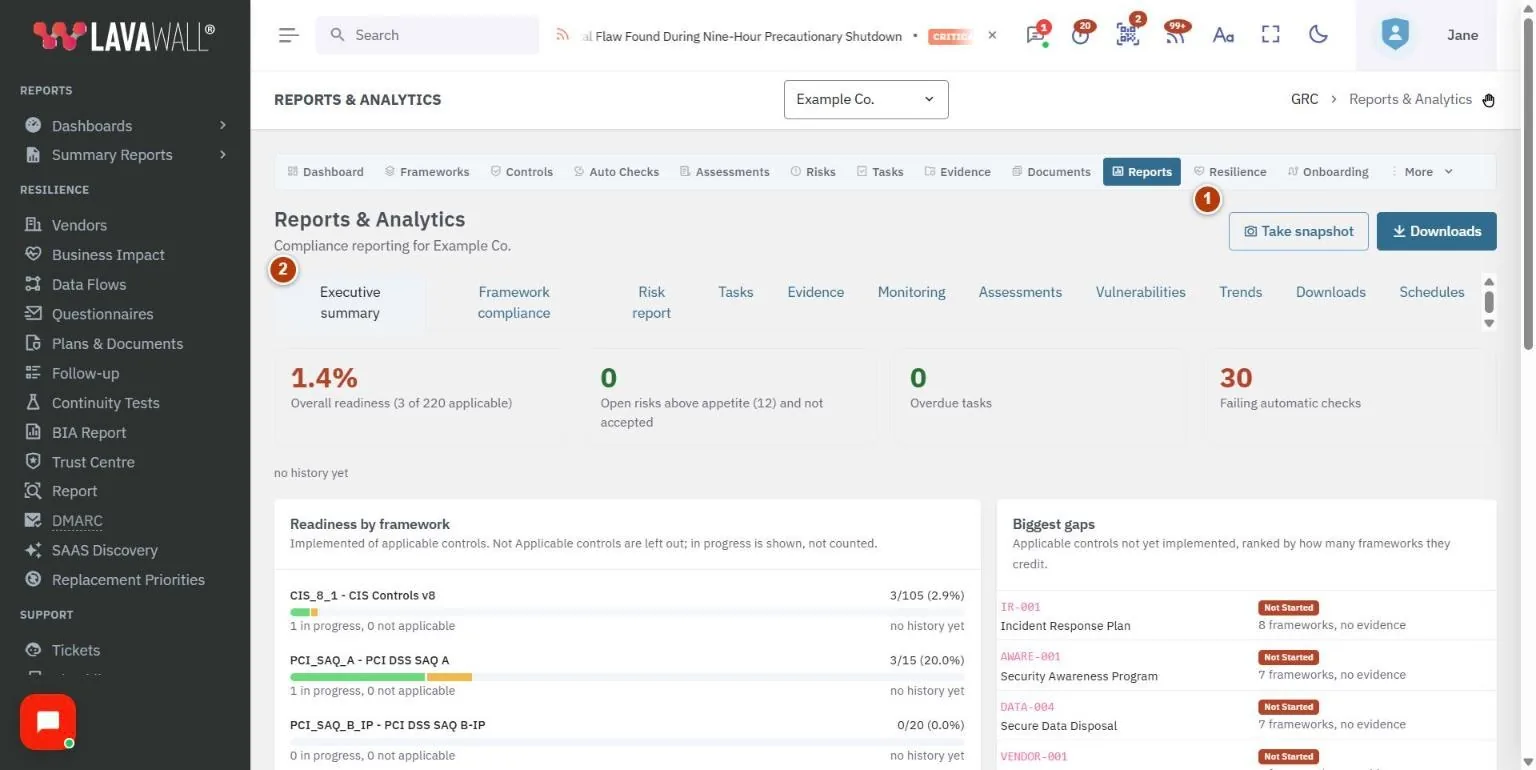
Task: Click the LavaWall logo
Action: [x=124, y=36]
